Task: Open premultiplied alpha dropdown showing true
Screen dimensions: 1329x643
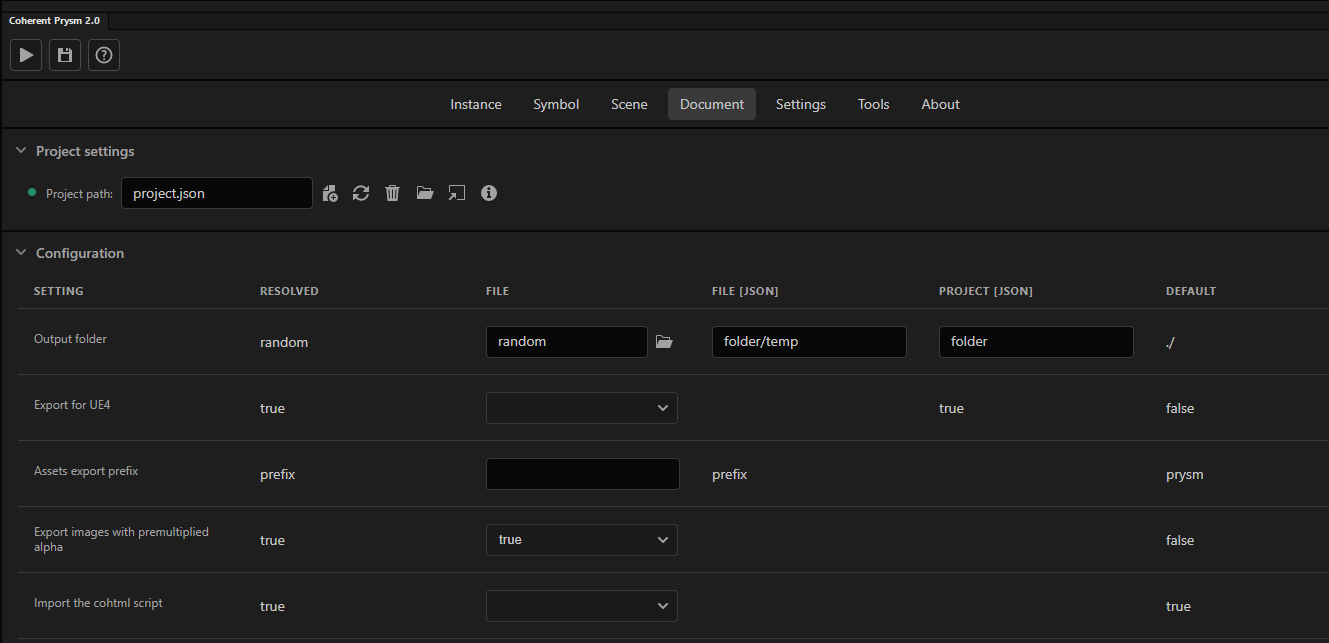Action: tap(582, 540)
